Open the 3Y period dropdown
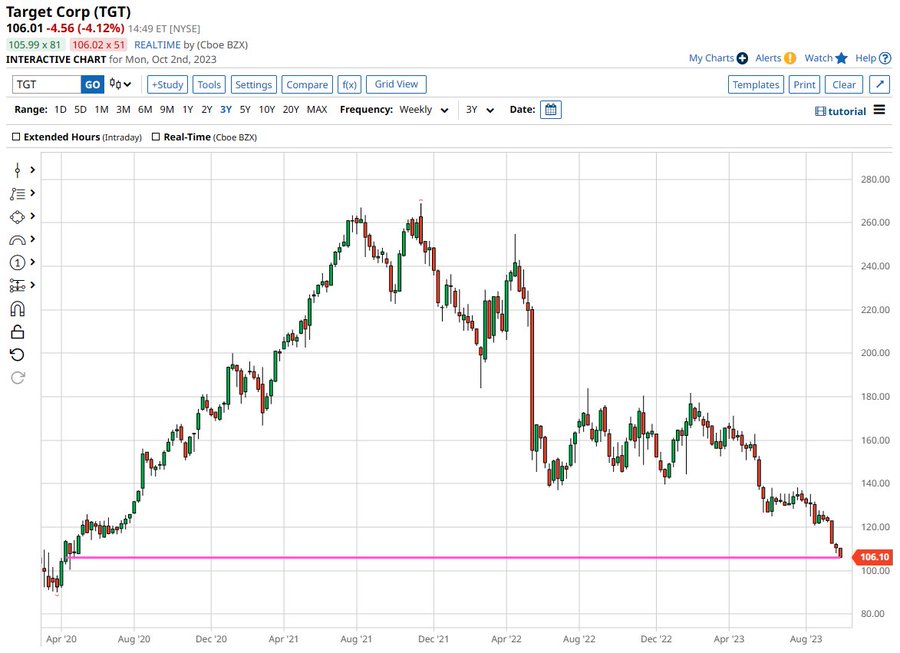900x653 pixels. (480, 110)
